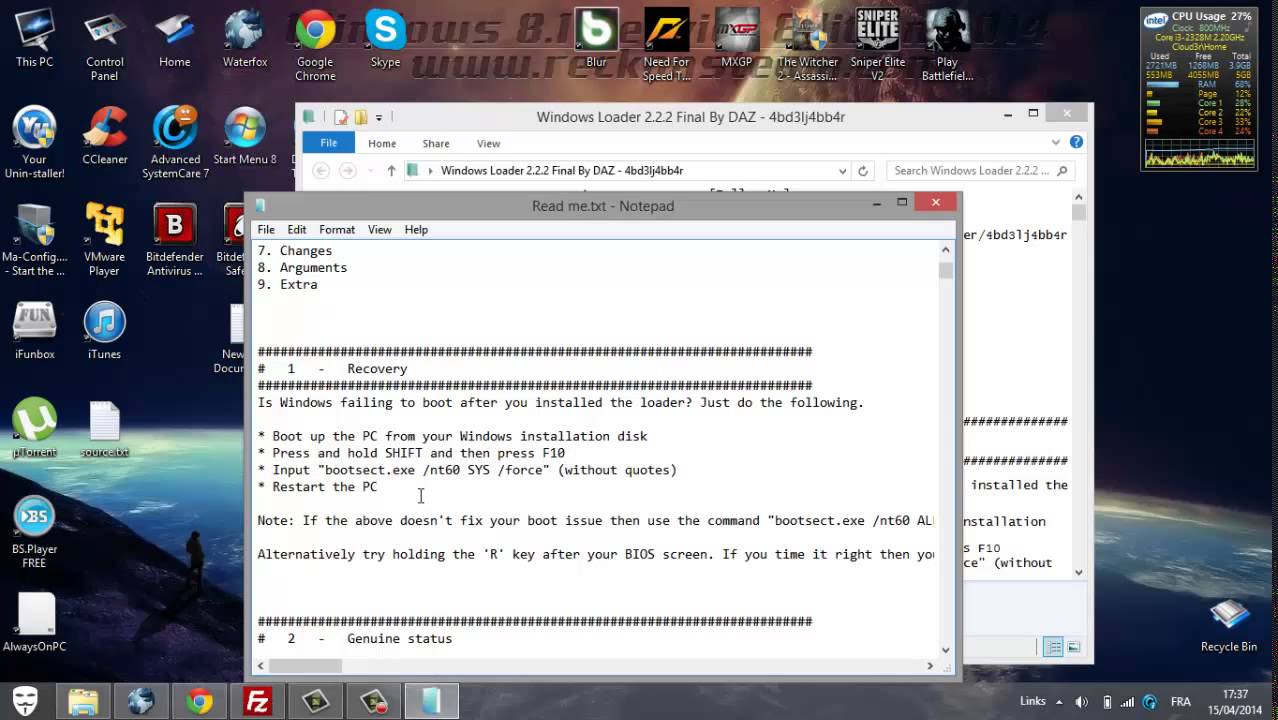Click the Notepad vertical scrollbar thumb
The width and height of the screenshot is (1278, 720).
945,270
